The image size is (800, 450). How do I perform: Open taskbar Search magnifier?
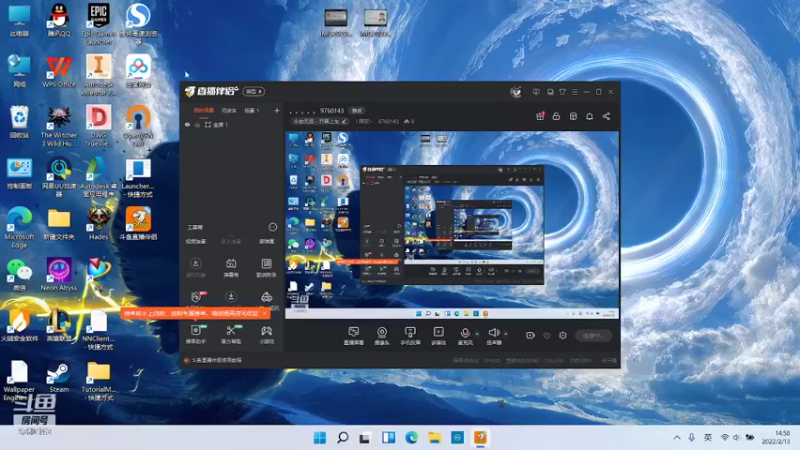pyautogui.click(x=343, y=438)
